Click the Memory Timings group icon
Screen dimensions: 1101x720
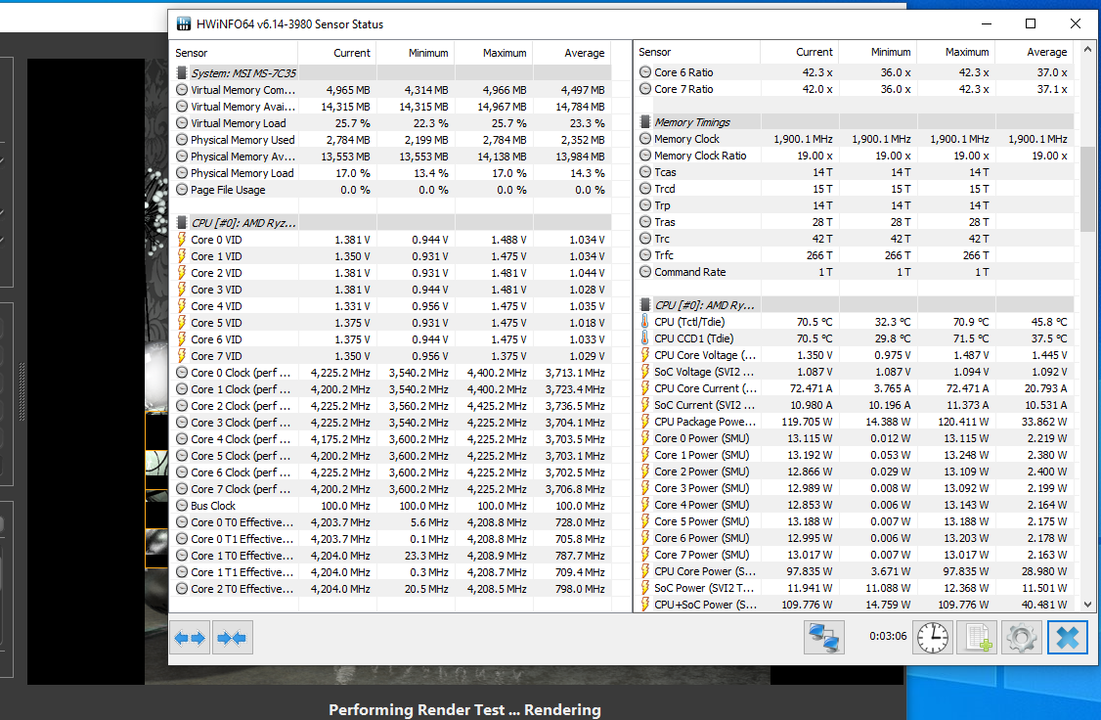[x=645, y=122]
